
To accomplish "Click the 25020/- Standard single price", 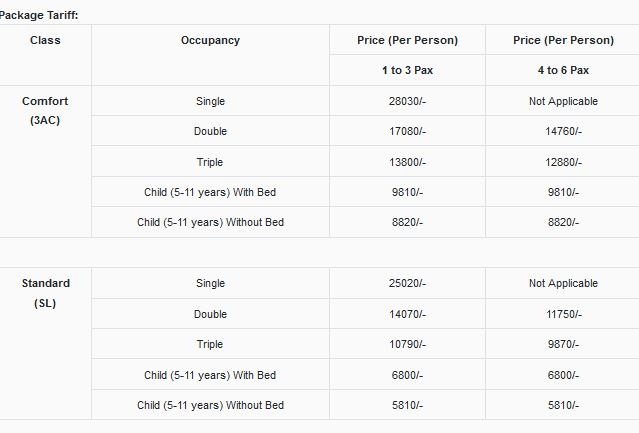I will coord(408,283).
